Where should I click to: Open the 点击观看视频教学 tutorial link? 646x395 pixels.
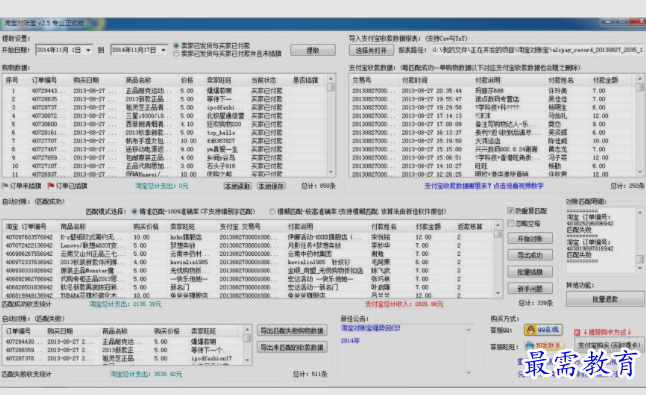518,186
